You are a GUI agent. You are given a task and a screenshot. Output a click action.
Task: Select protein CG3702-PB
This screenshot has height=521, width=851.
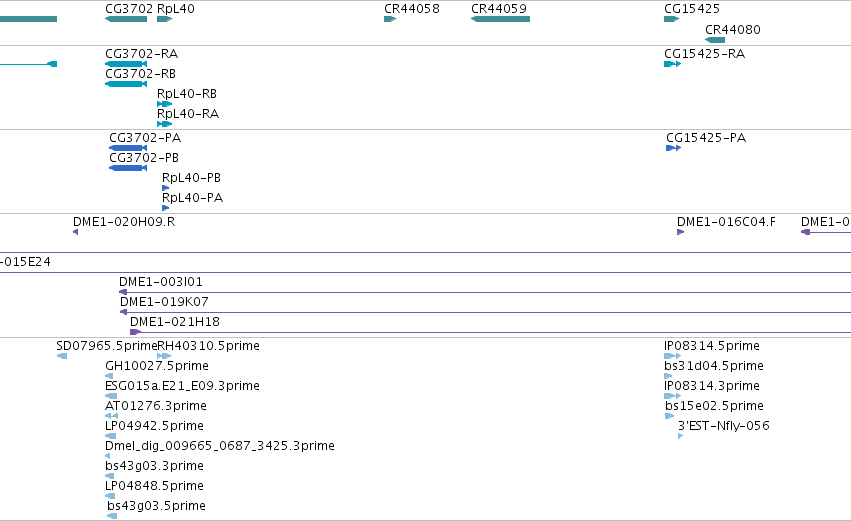click(x=128, y=168)
